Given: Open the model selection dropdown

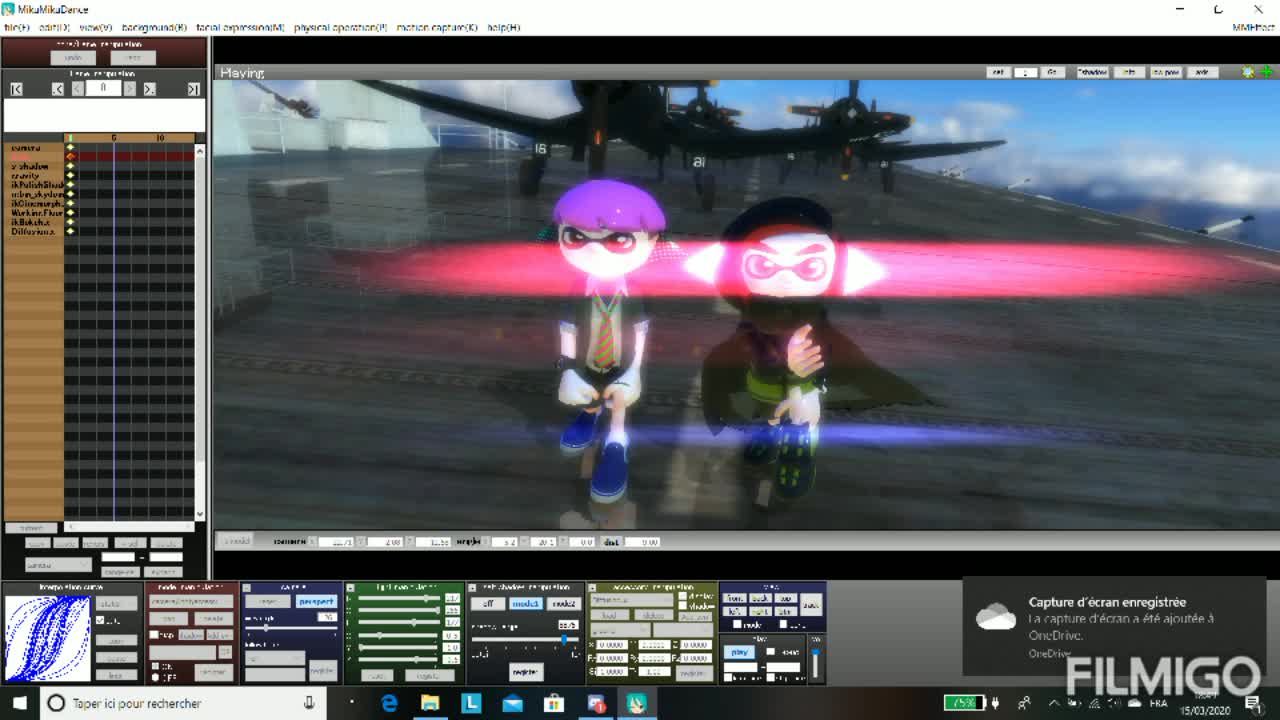Looking at the screenshot, I should [190, 602].
